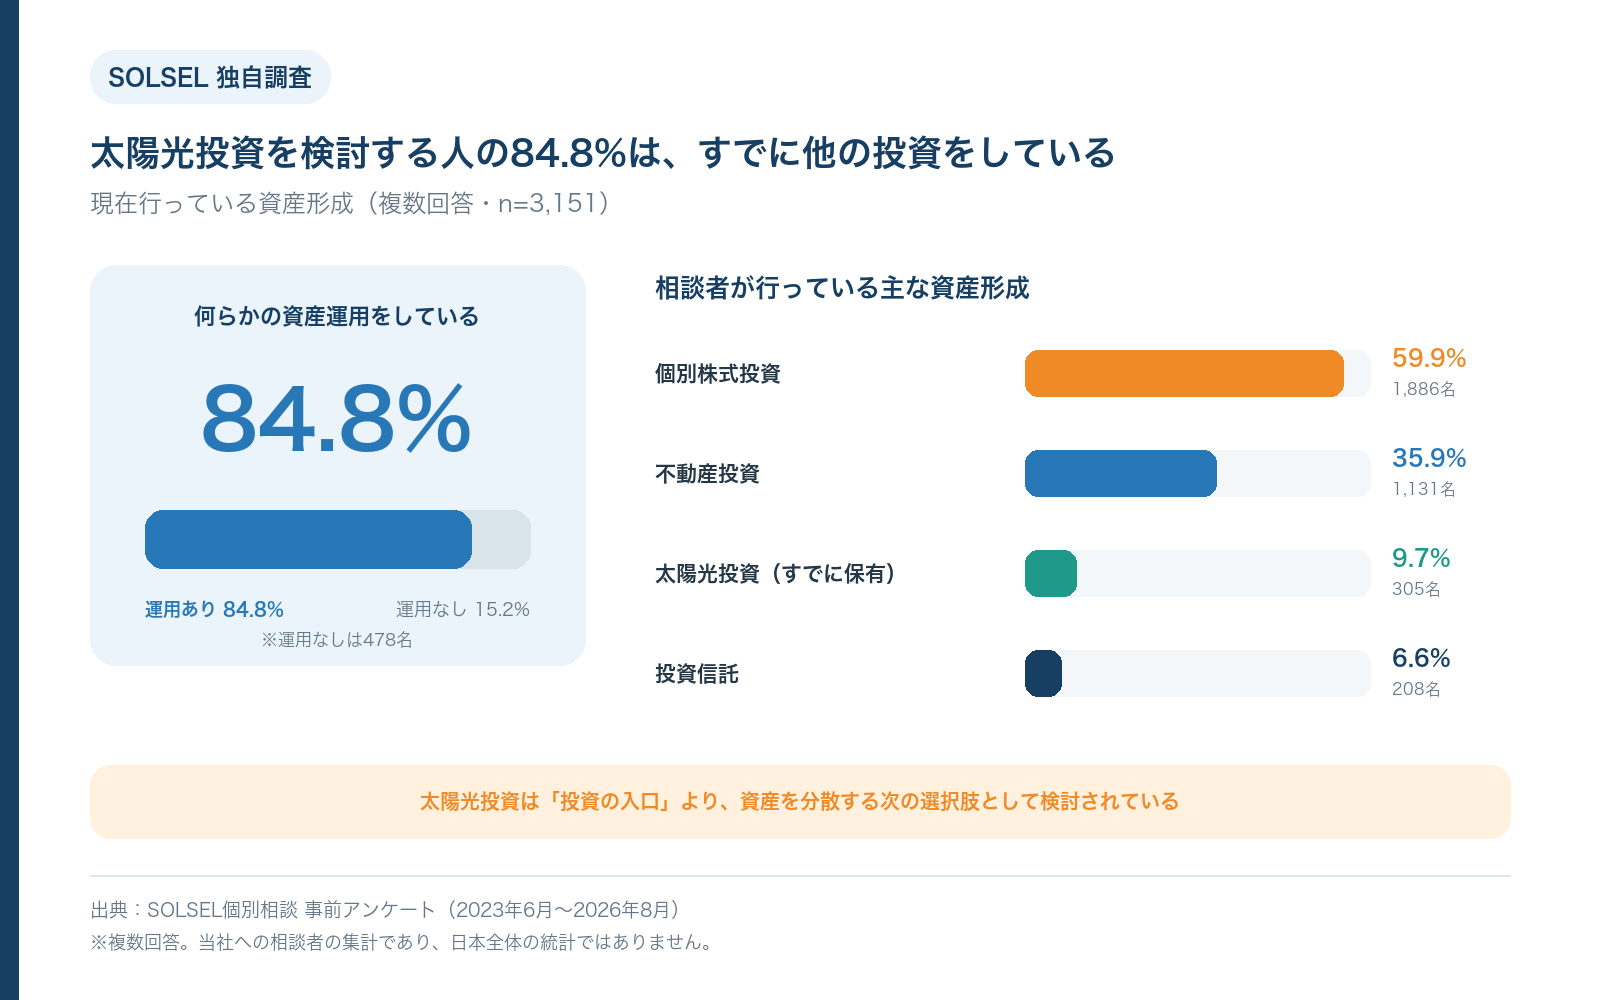1600x1000 pixels.
Task: Click the 35.9% value
Action: pyautogui.click(x=1429, y=458)
